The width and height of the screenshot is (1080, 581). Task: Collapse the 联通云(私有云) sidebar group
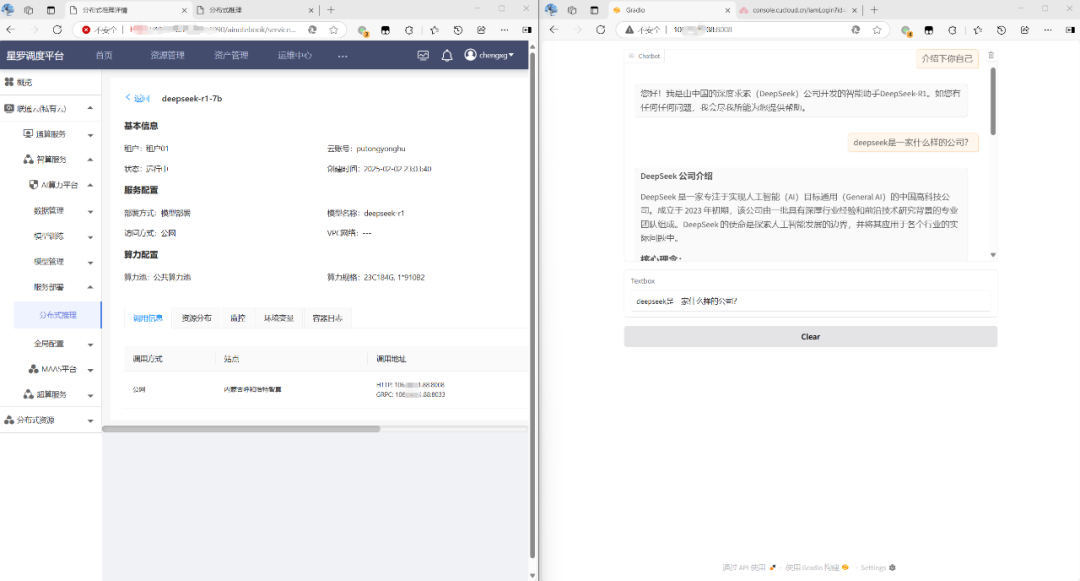point(51,108)
